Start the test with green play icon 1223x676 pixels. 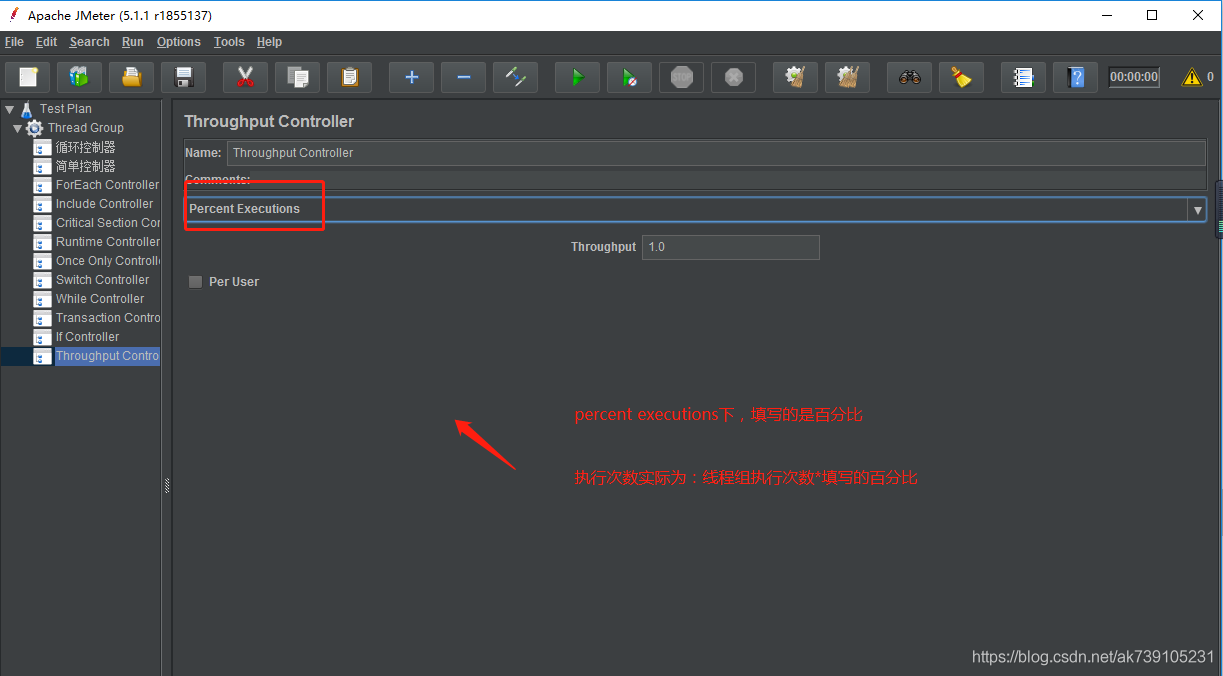point(577,77)
